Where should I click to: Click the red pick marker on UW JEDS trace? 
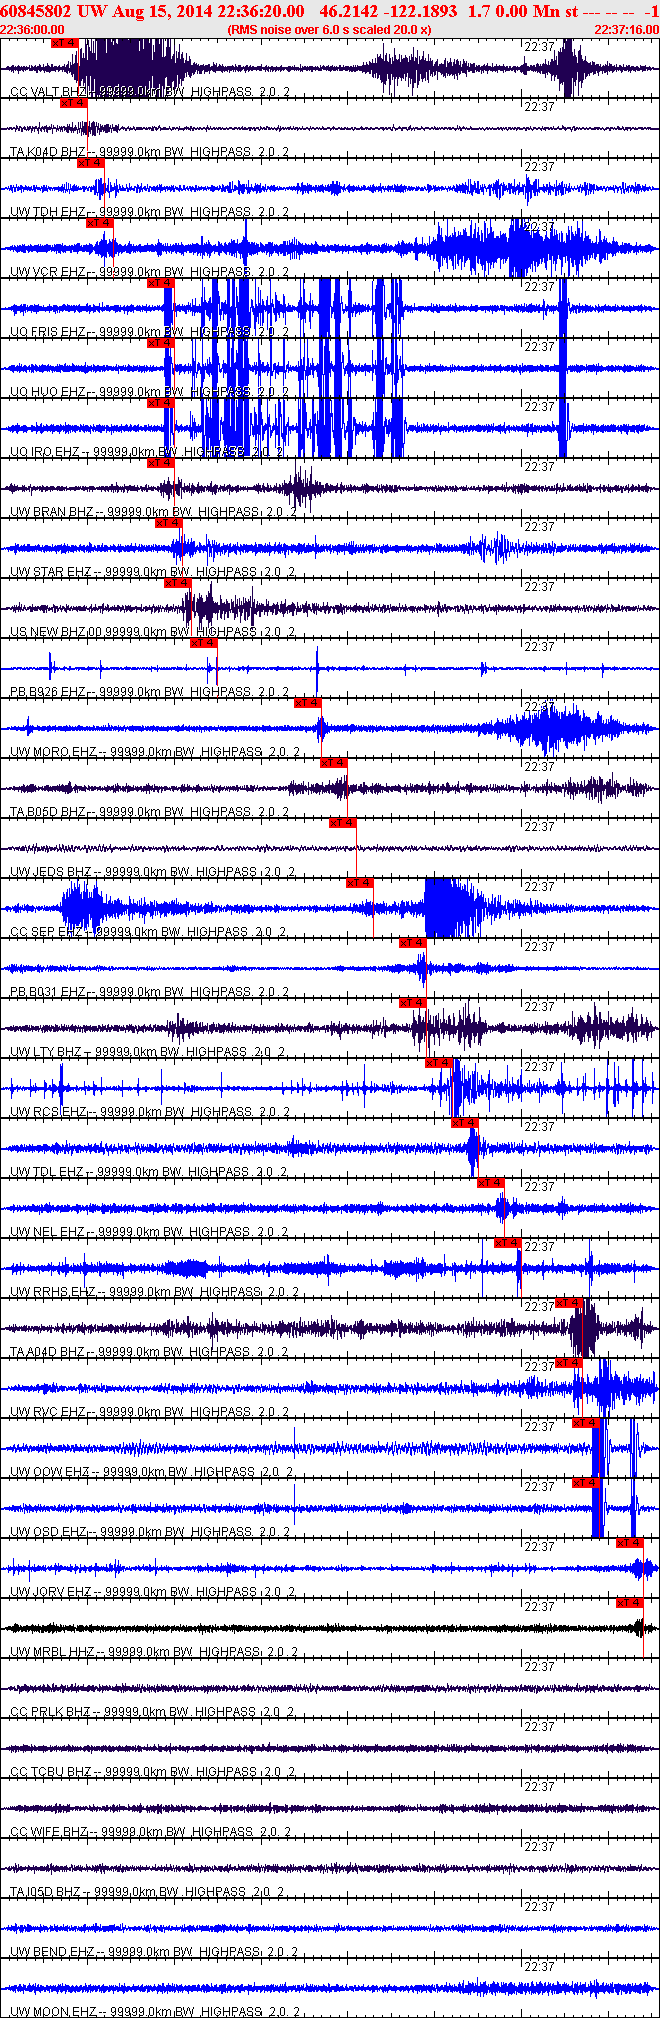343,823
